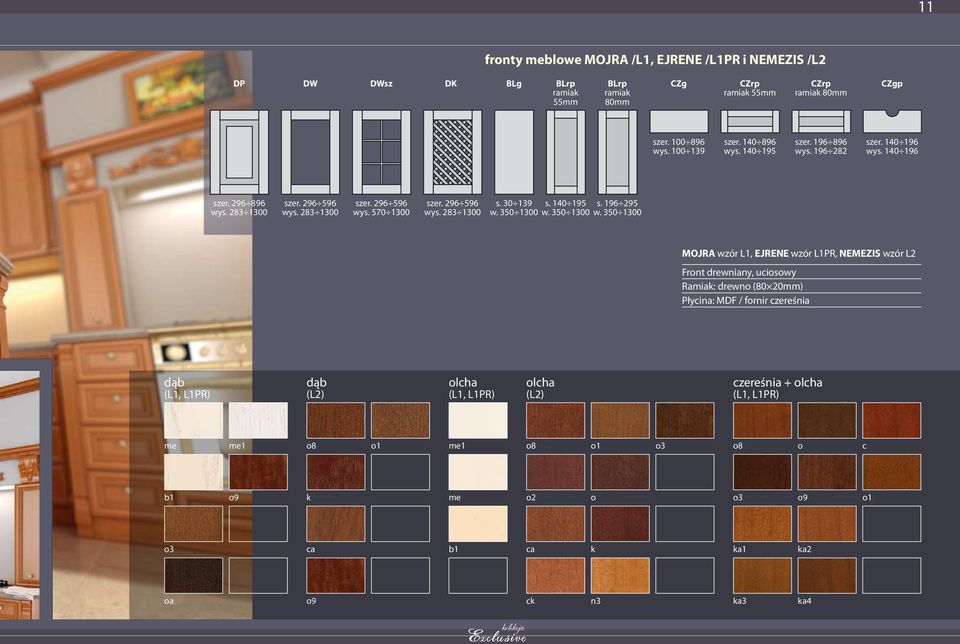
Task: Choose czereśnia + olcha swatch o9
Action: click(827, 472)
